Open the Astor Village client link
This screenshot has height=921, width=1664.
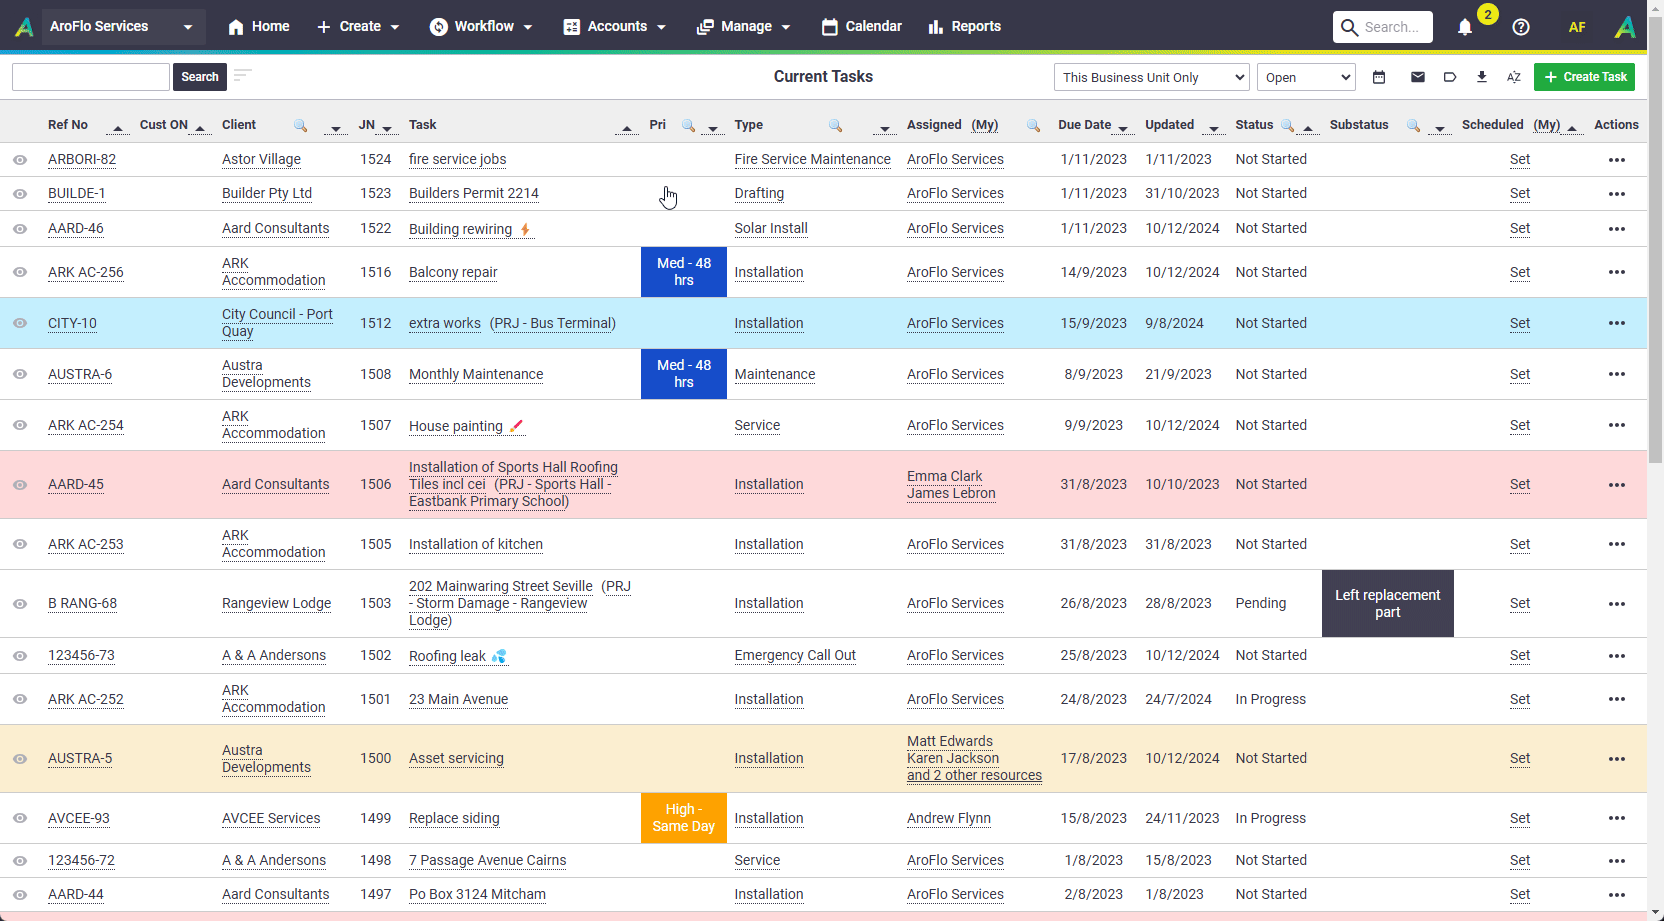(261, 159)
